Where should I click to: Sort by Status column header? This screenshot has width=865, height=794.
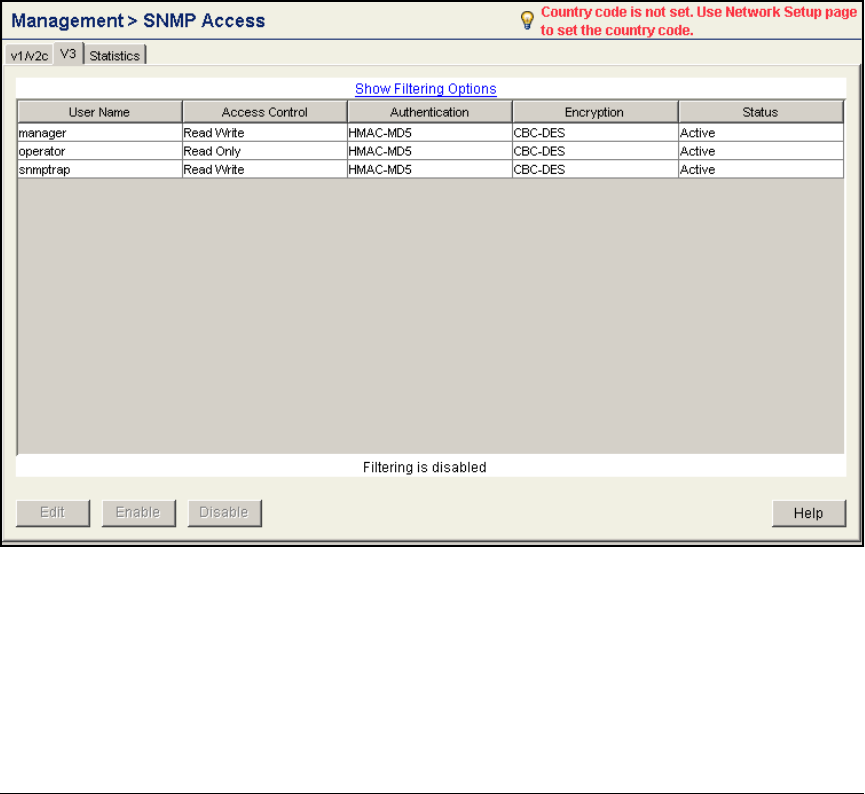[760, 112]
